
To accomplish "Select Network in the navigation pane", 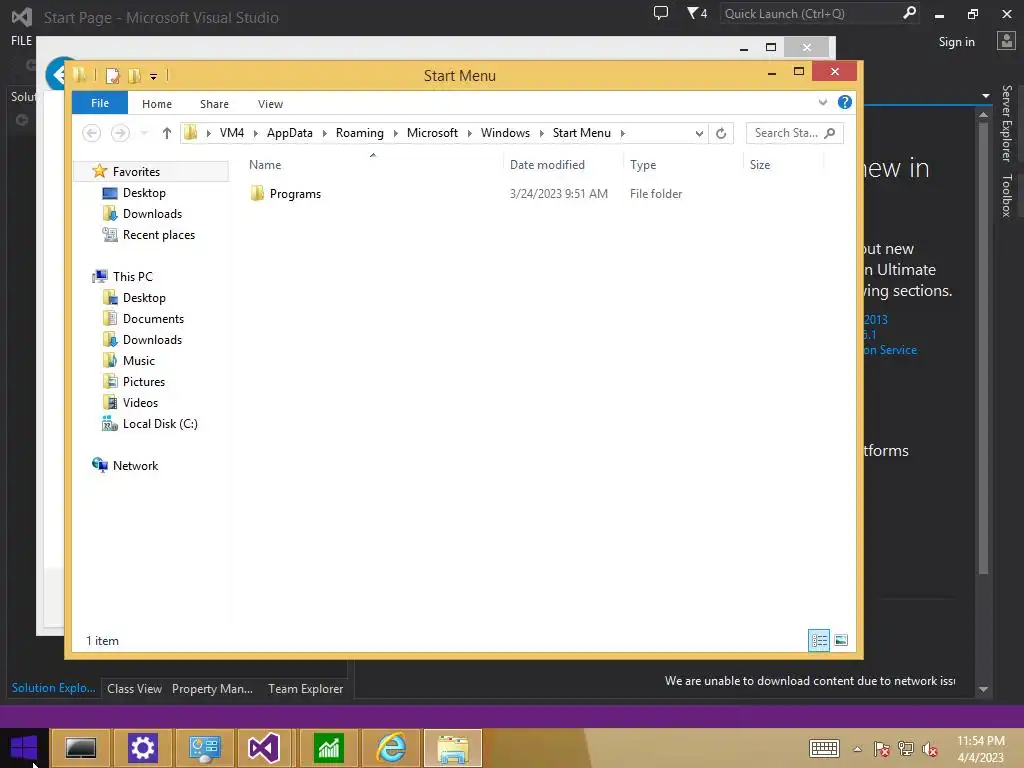I will click(x=135, y=466).
